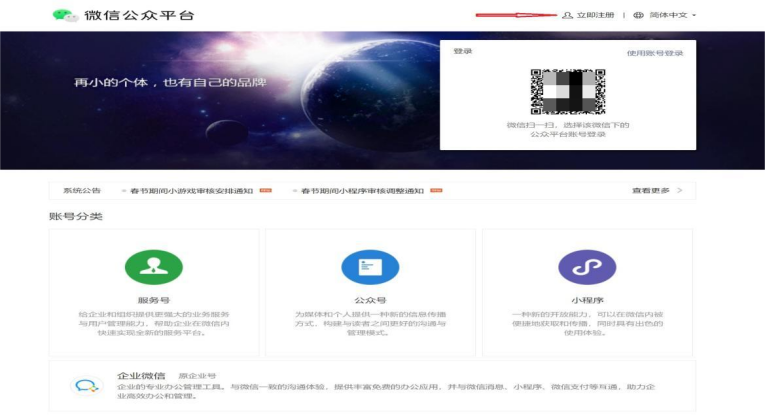
Task: Click the login QR code
Action: (568, 91)
